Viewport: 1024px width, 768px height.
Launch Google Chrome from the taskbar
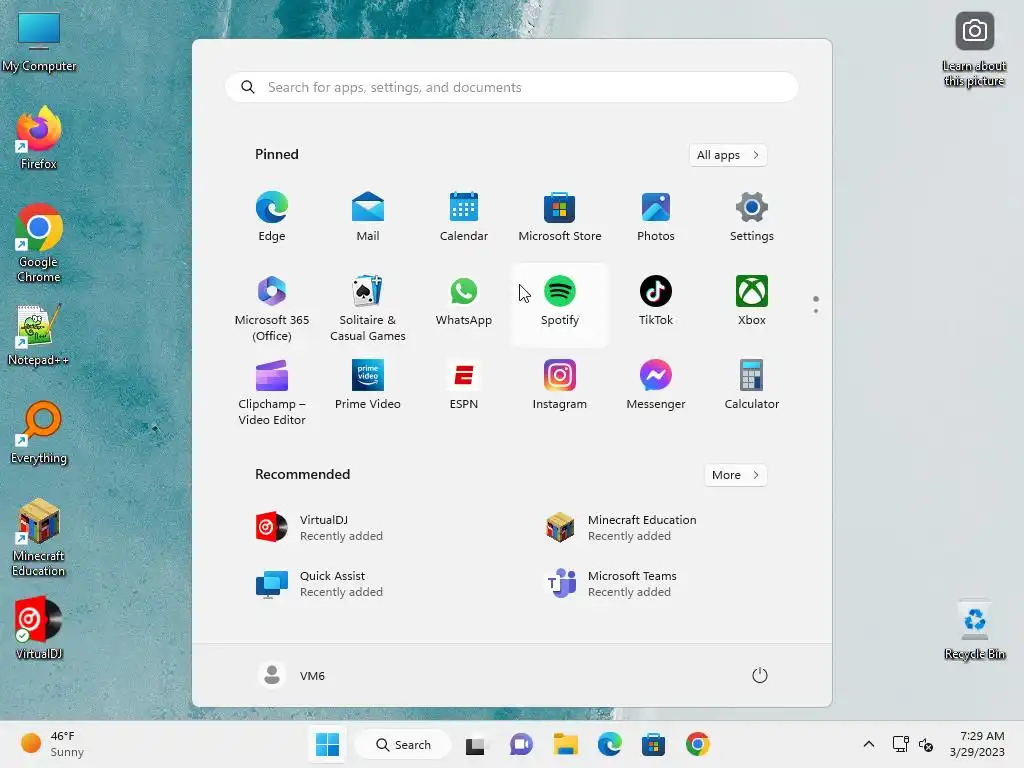pyautogui.click(x=697, y=744)
